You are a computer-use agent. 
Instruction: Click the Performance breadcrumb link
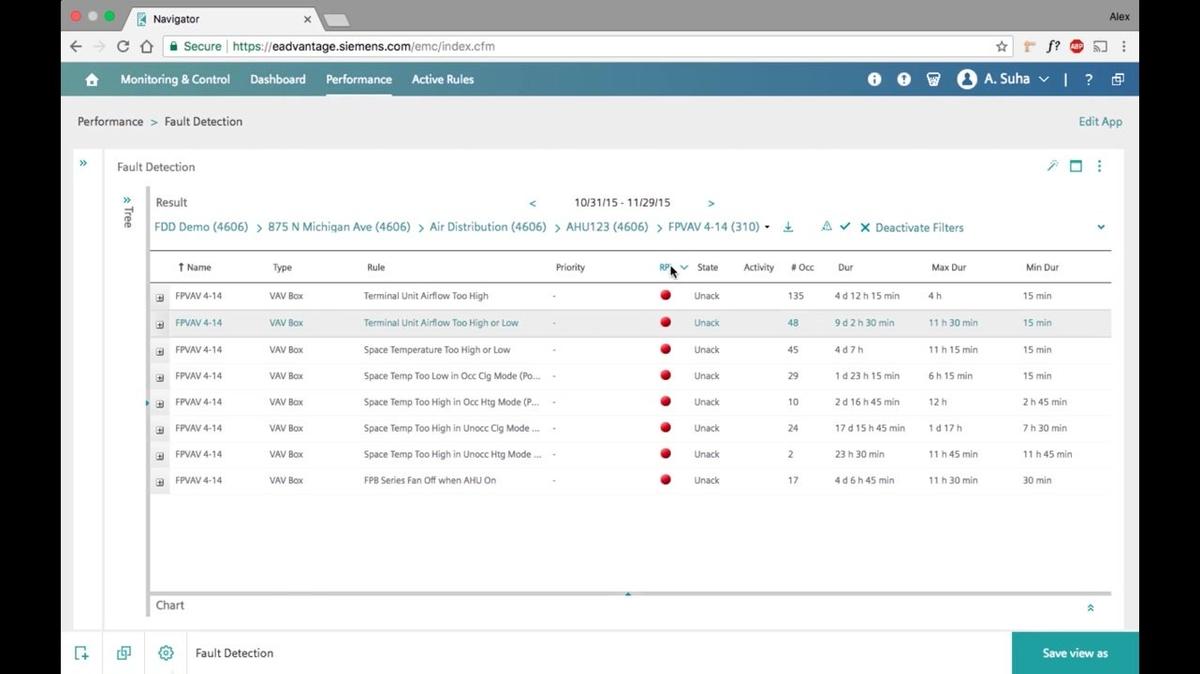point(110,121)
